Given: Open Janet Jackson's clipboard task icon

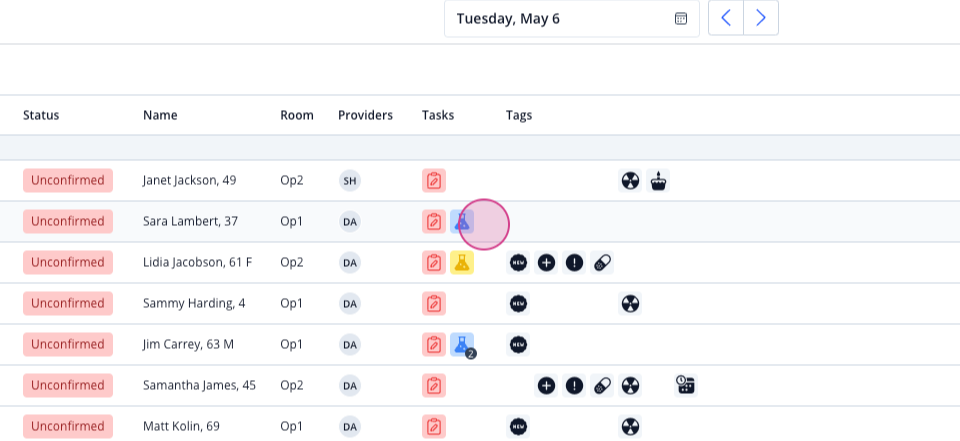Looking at the screenshot, I should (x=434, y=181).
